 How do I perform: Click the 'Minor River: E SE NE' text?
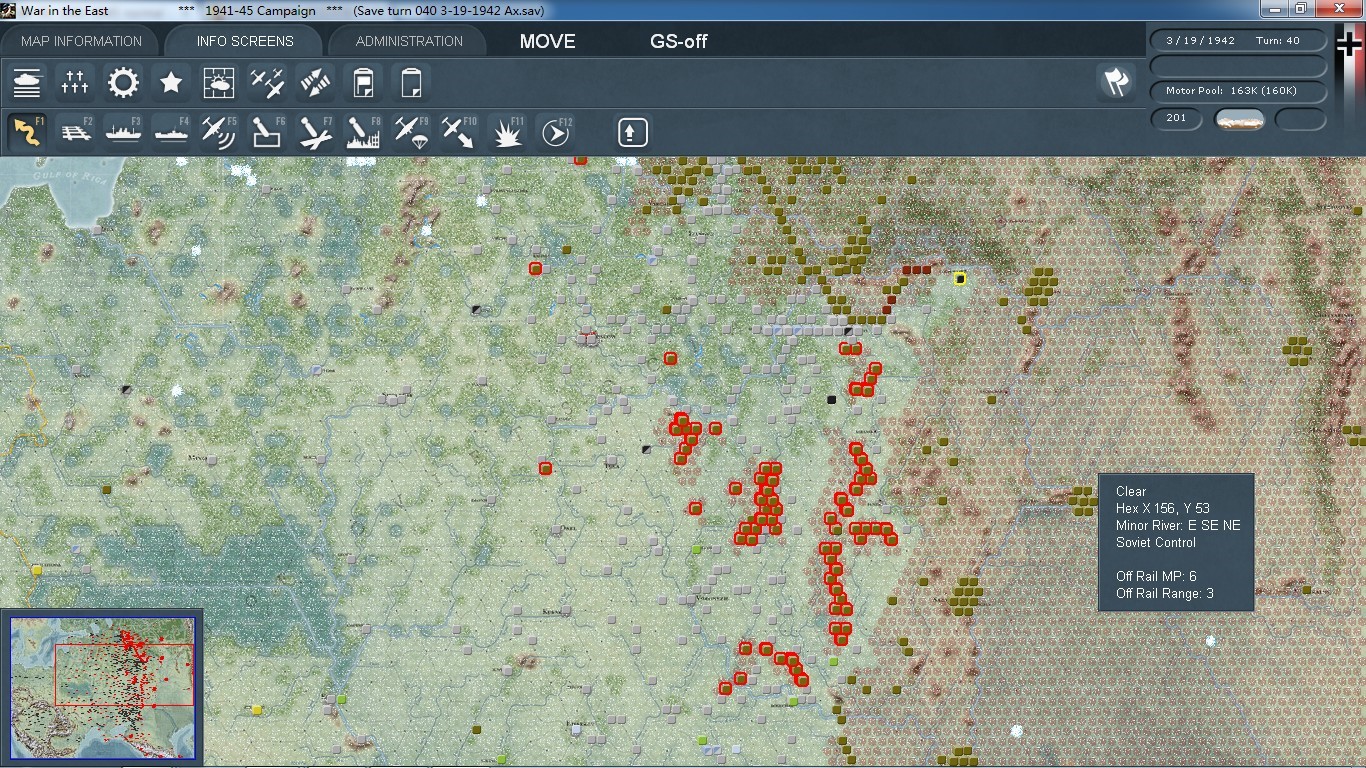[1178, 525]
